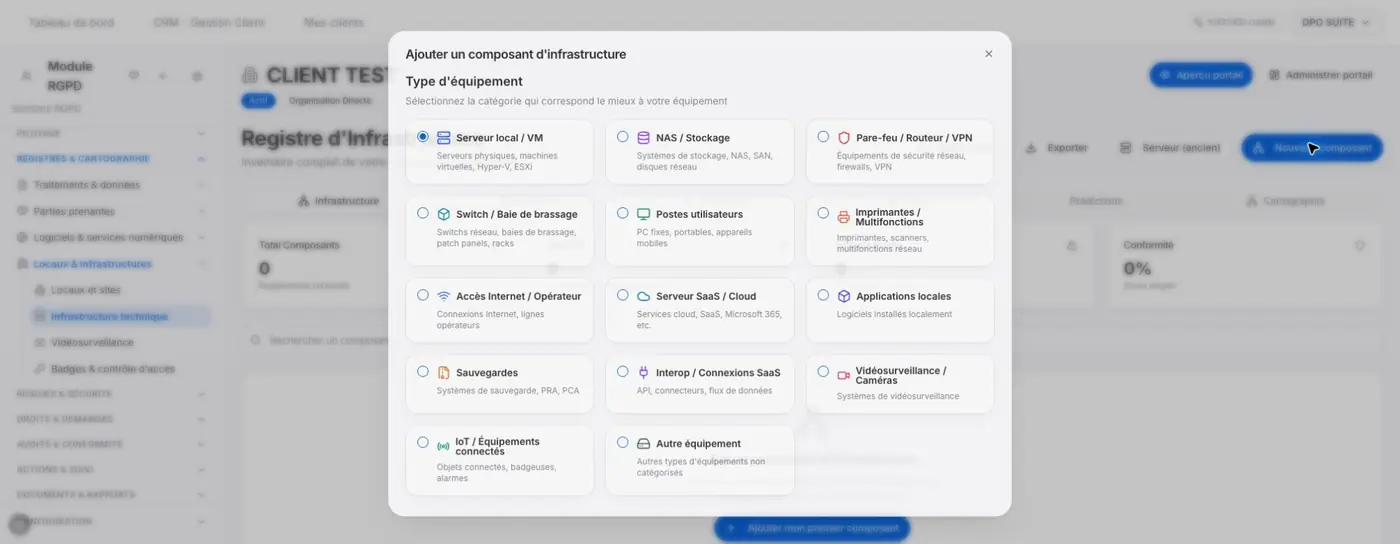Open Infrastructure technique in sidebar

click(120, 316)
